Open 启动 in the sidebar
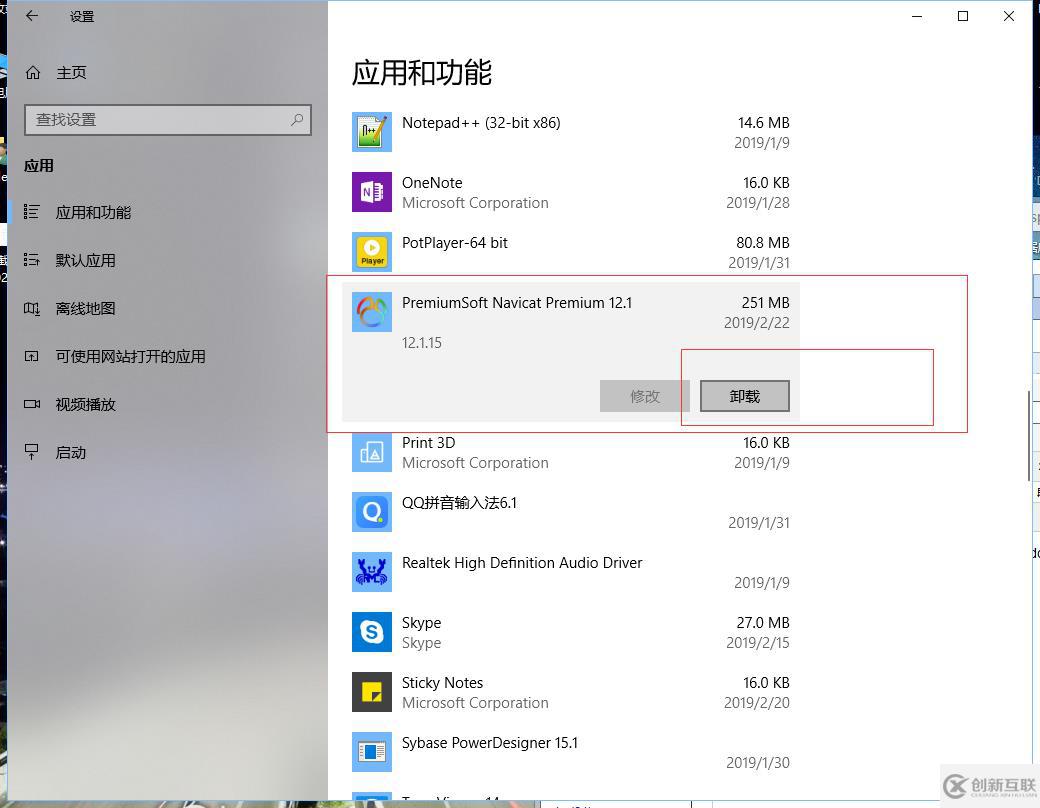This screenshot has height=808, width=1040. pyautogui.click(x=70, y=452)
